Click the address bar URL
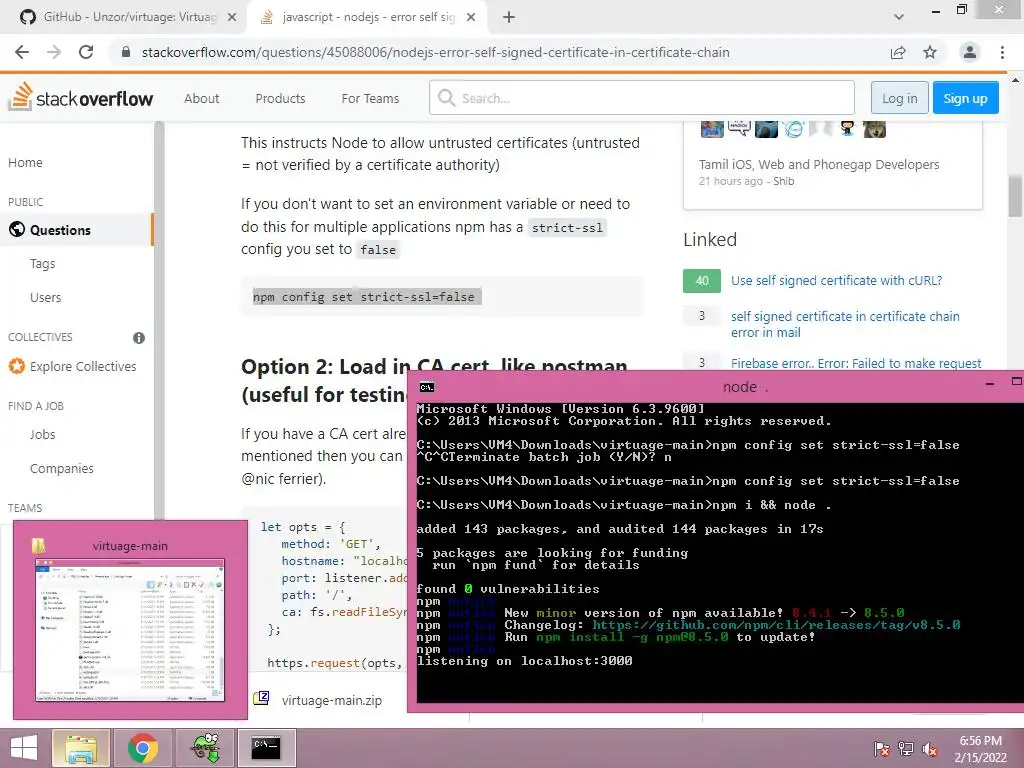This screenshot has width=1024, height=768. (436, 52)
